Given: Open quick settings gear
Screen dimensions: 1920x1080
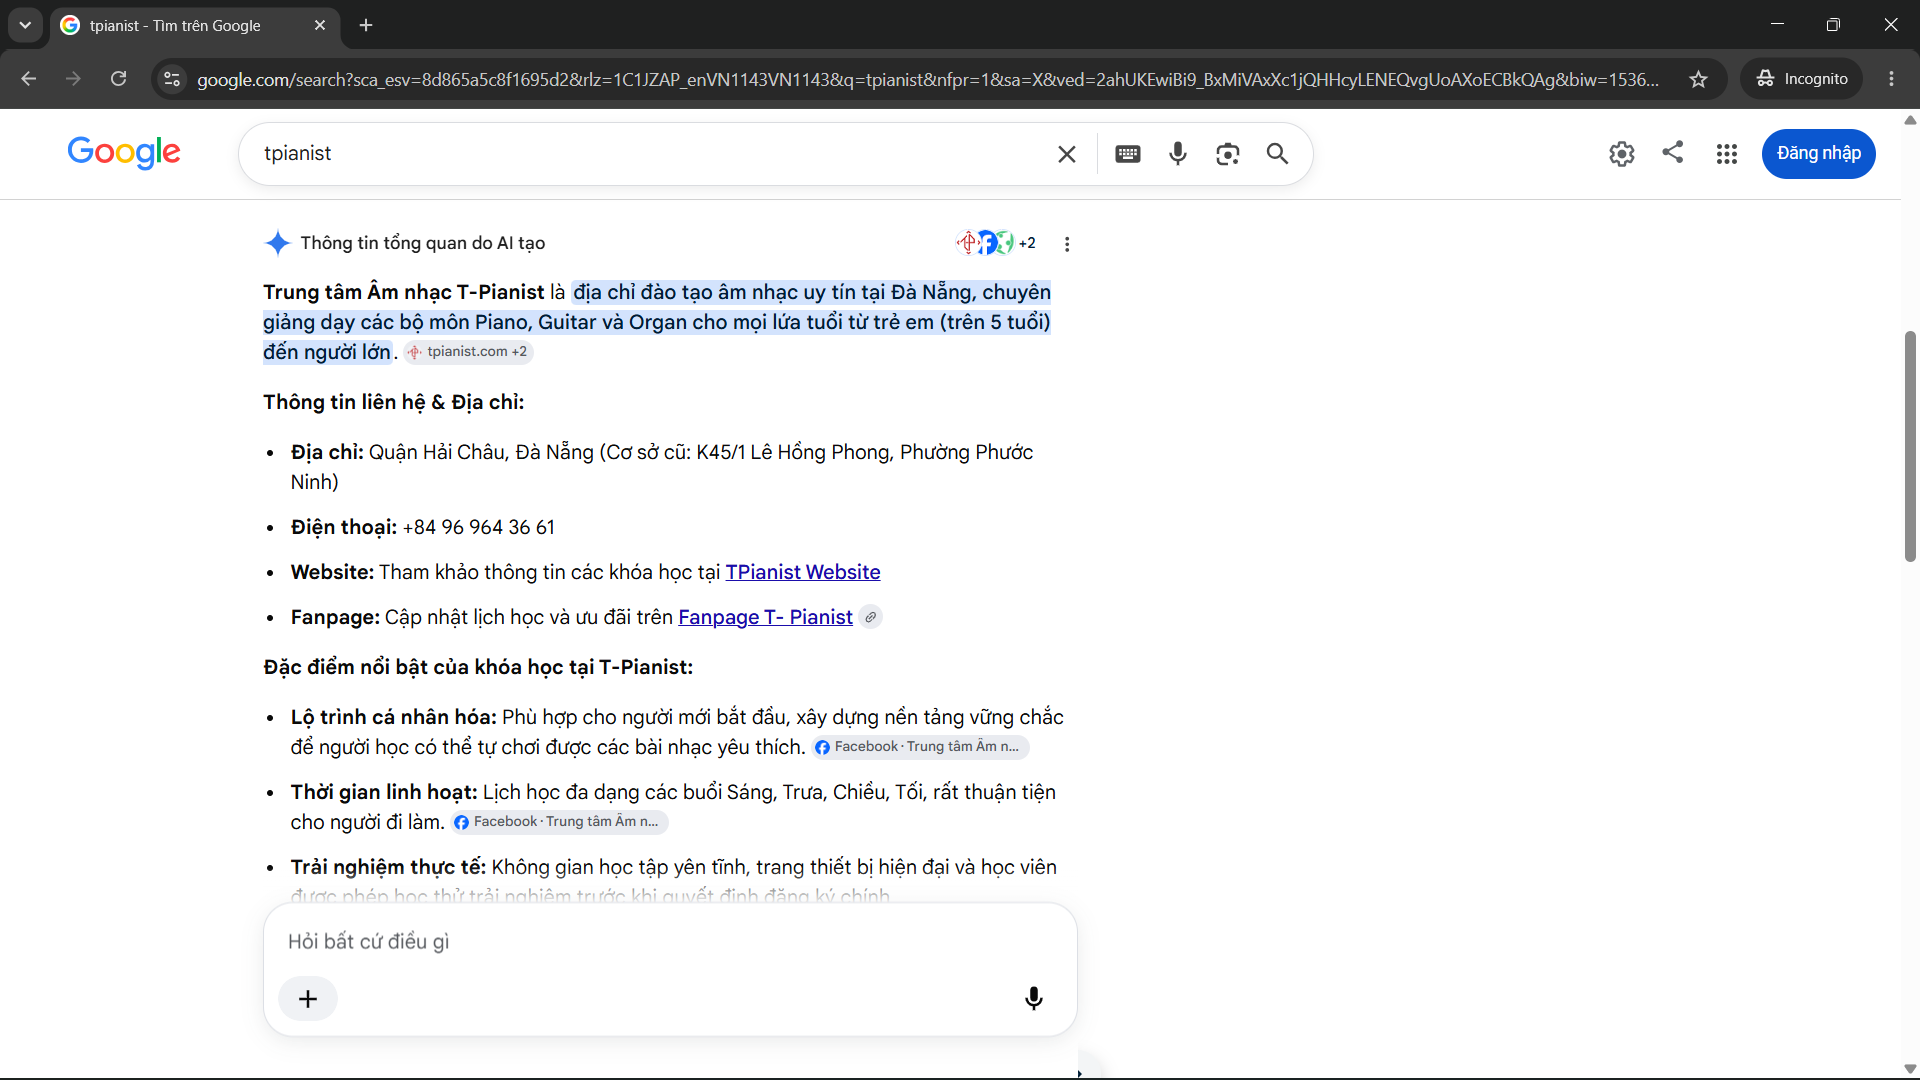Looking at the screenshot, I should point(1622,153).
